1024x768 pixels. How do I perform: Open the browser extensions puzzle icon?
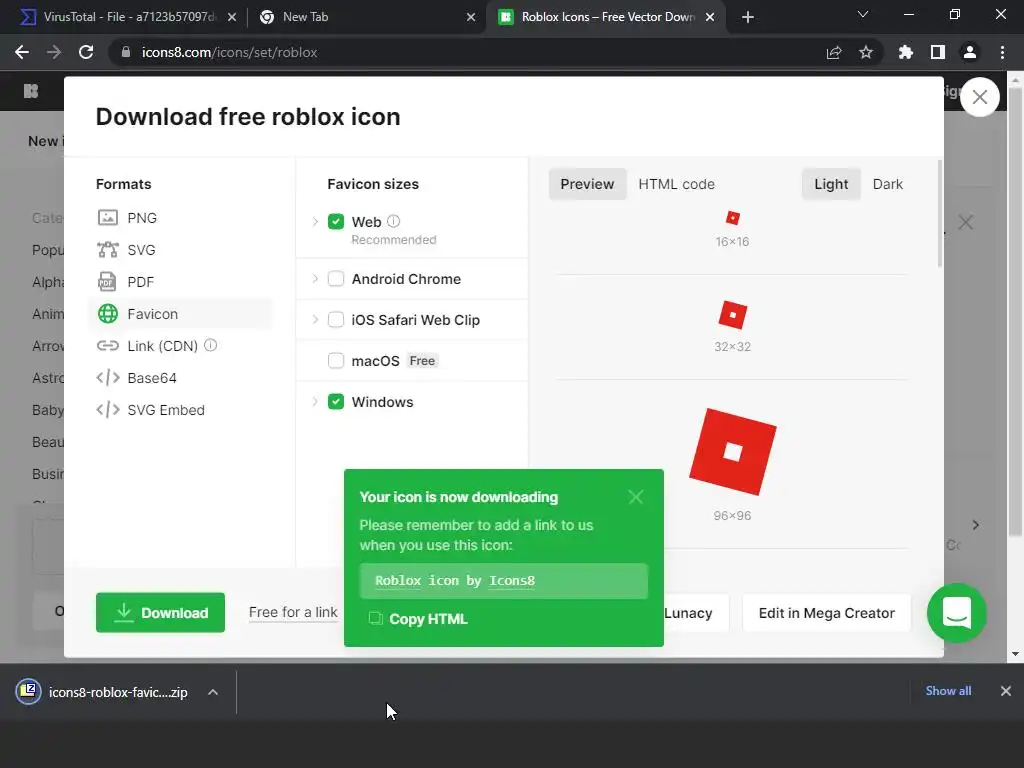point(906,52)
